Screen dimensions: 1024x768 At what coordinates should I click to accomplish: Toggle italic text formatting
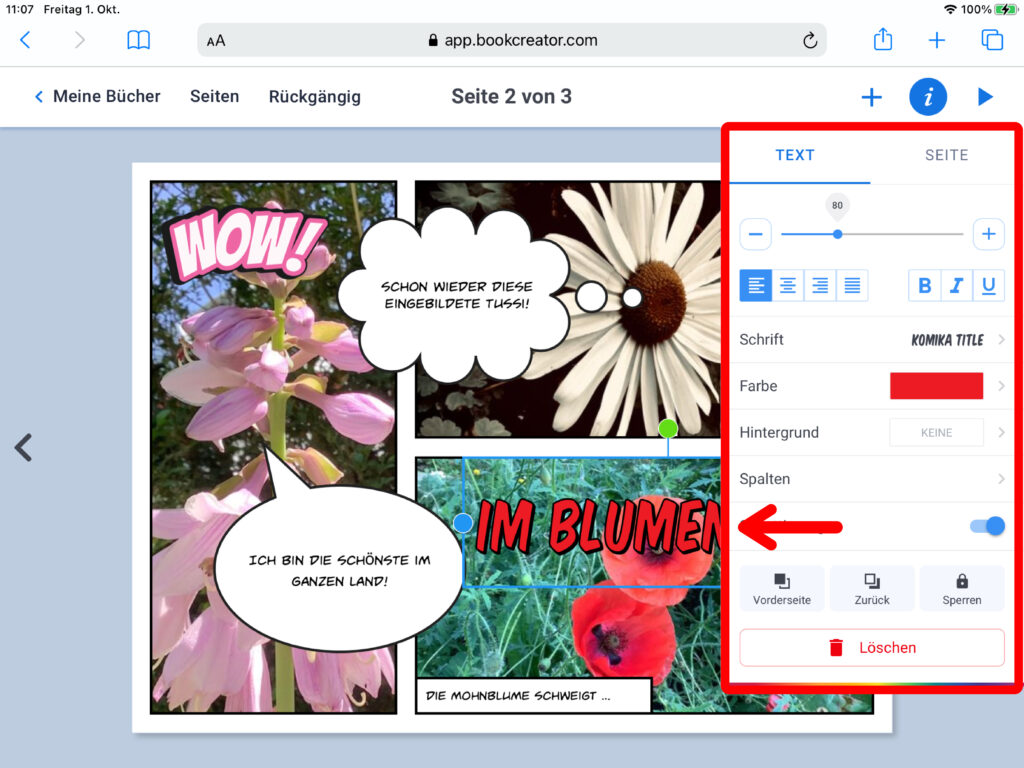[x=956, y=286]
